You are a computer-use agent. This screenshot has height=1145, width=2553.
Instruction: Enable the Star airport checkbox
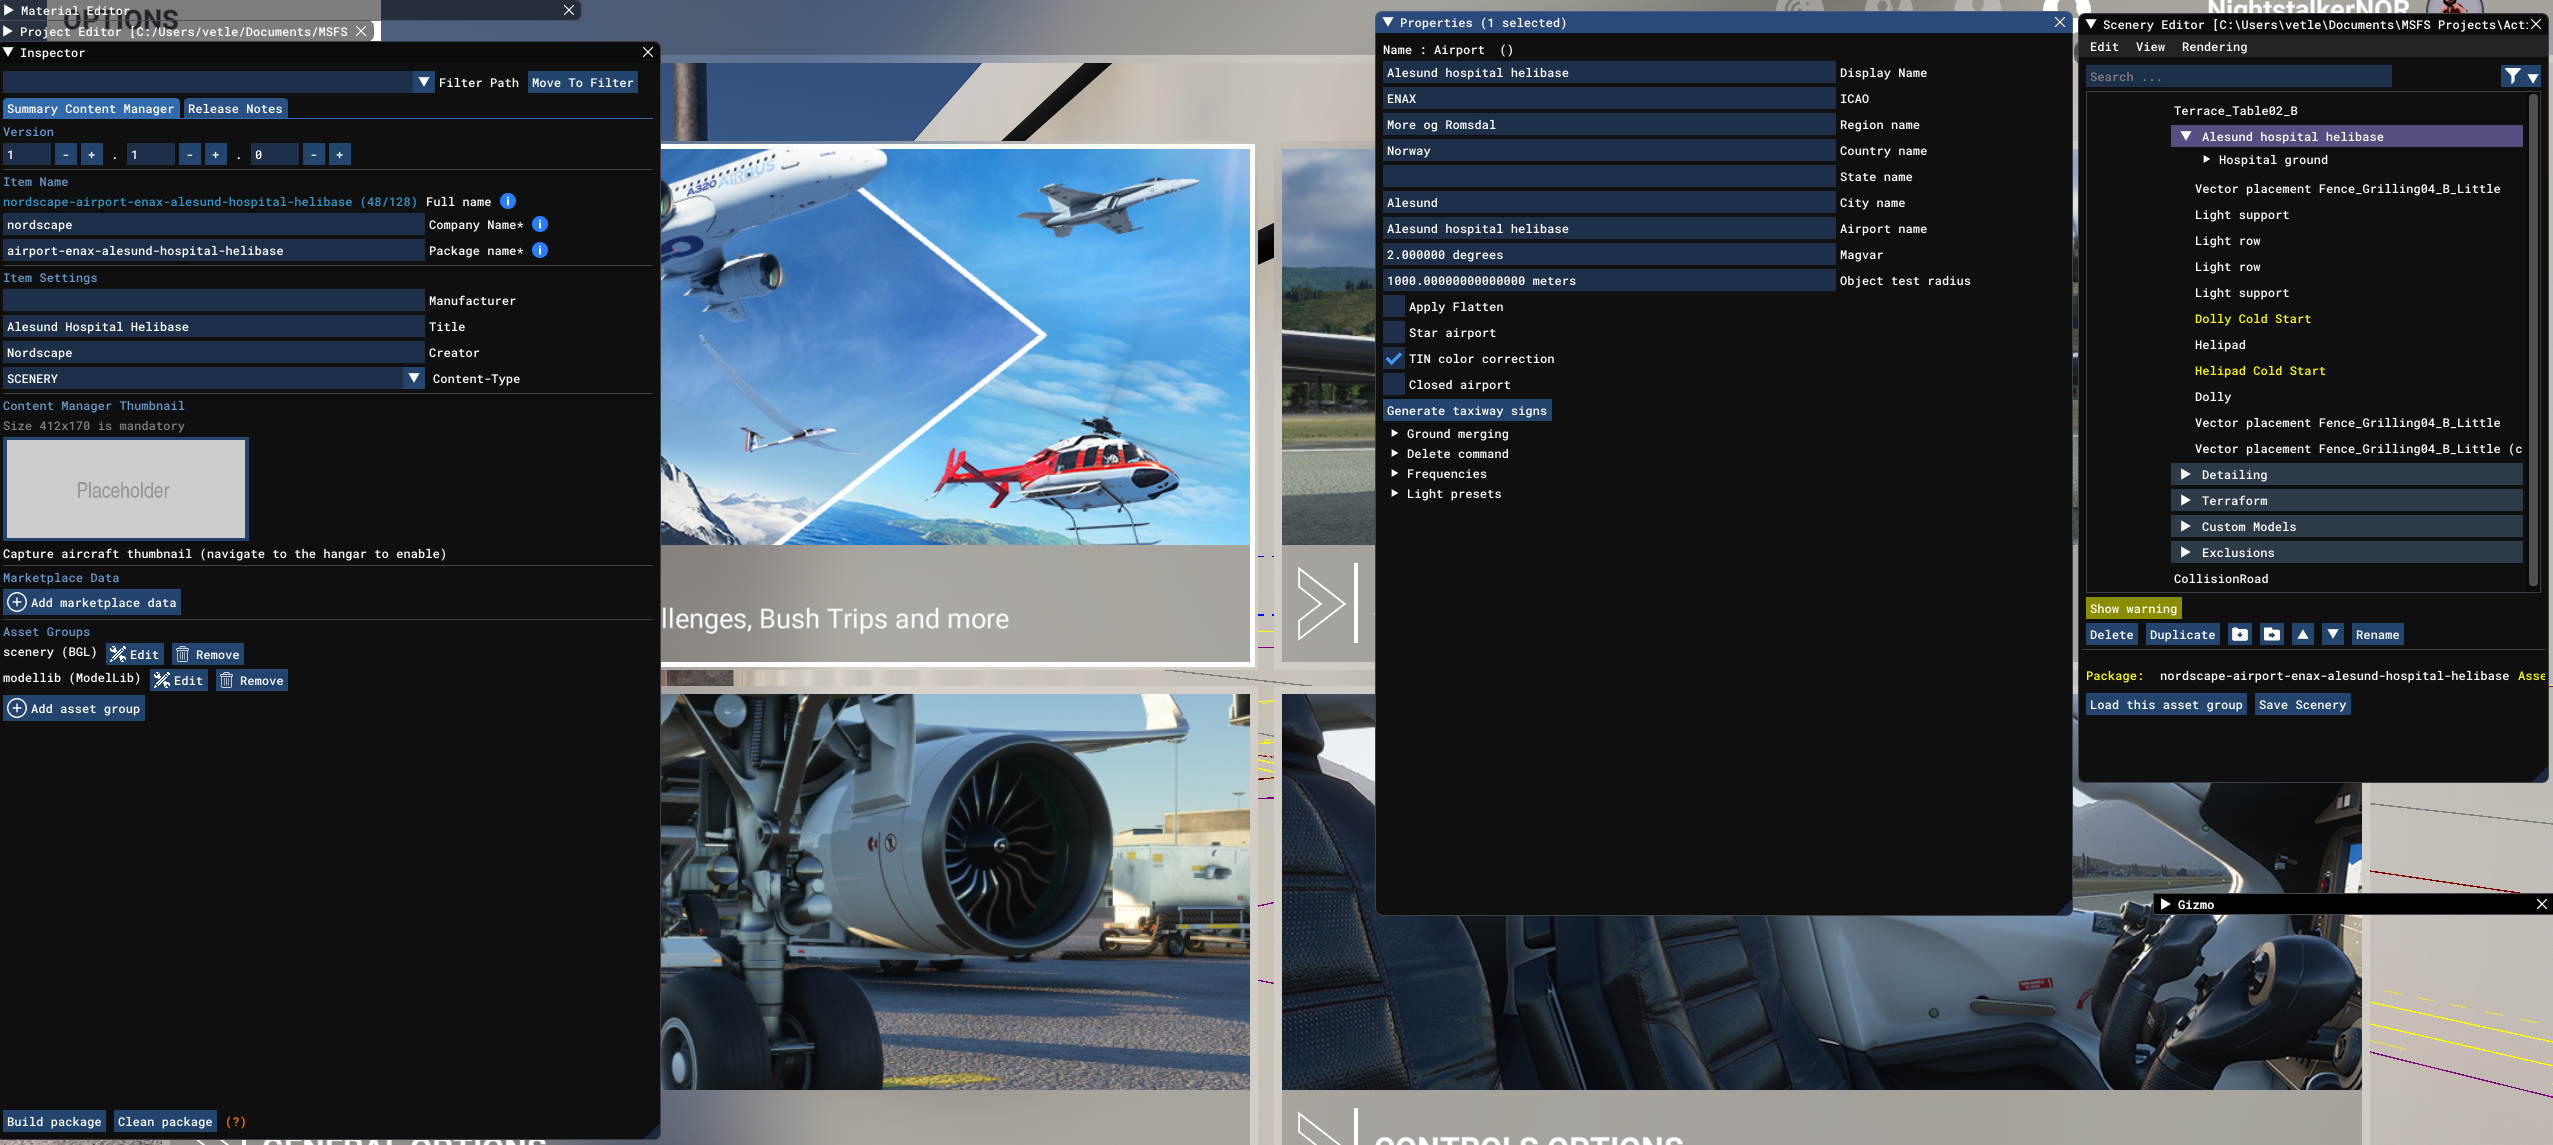(x=1394, y=332)
